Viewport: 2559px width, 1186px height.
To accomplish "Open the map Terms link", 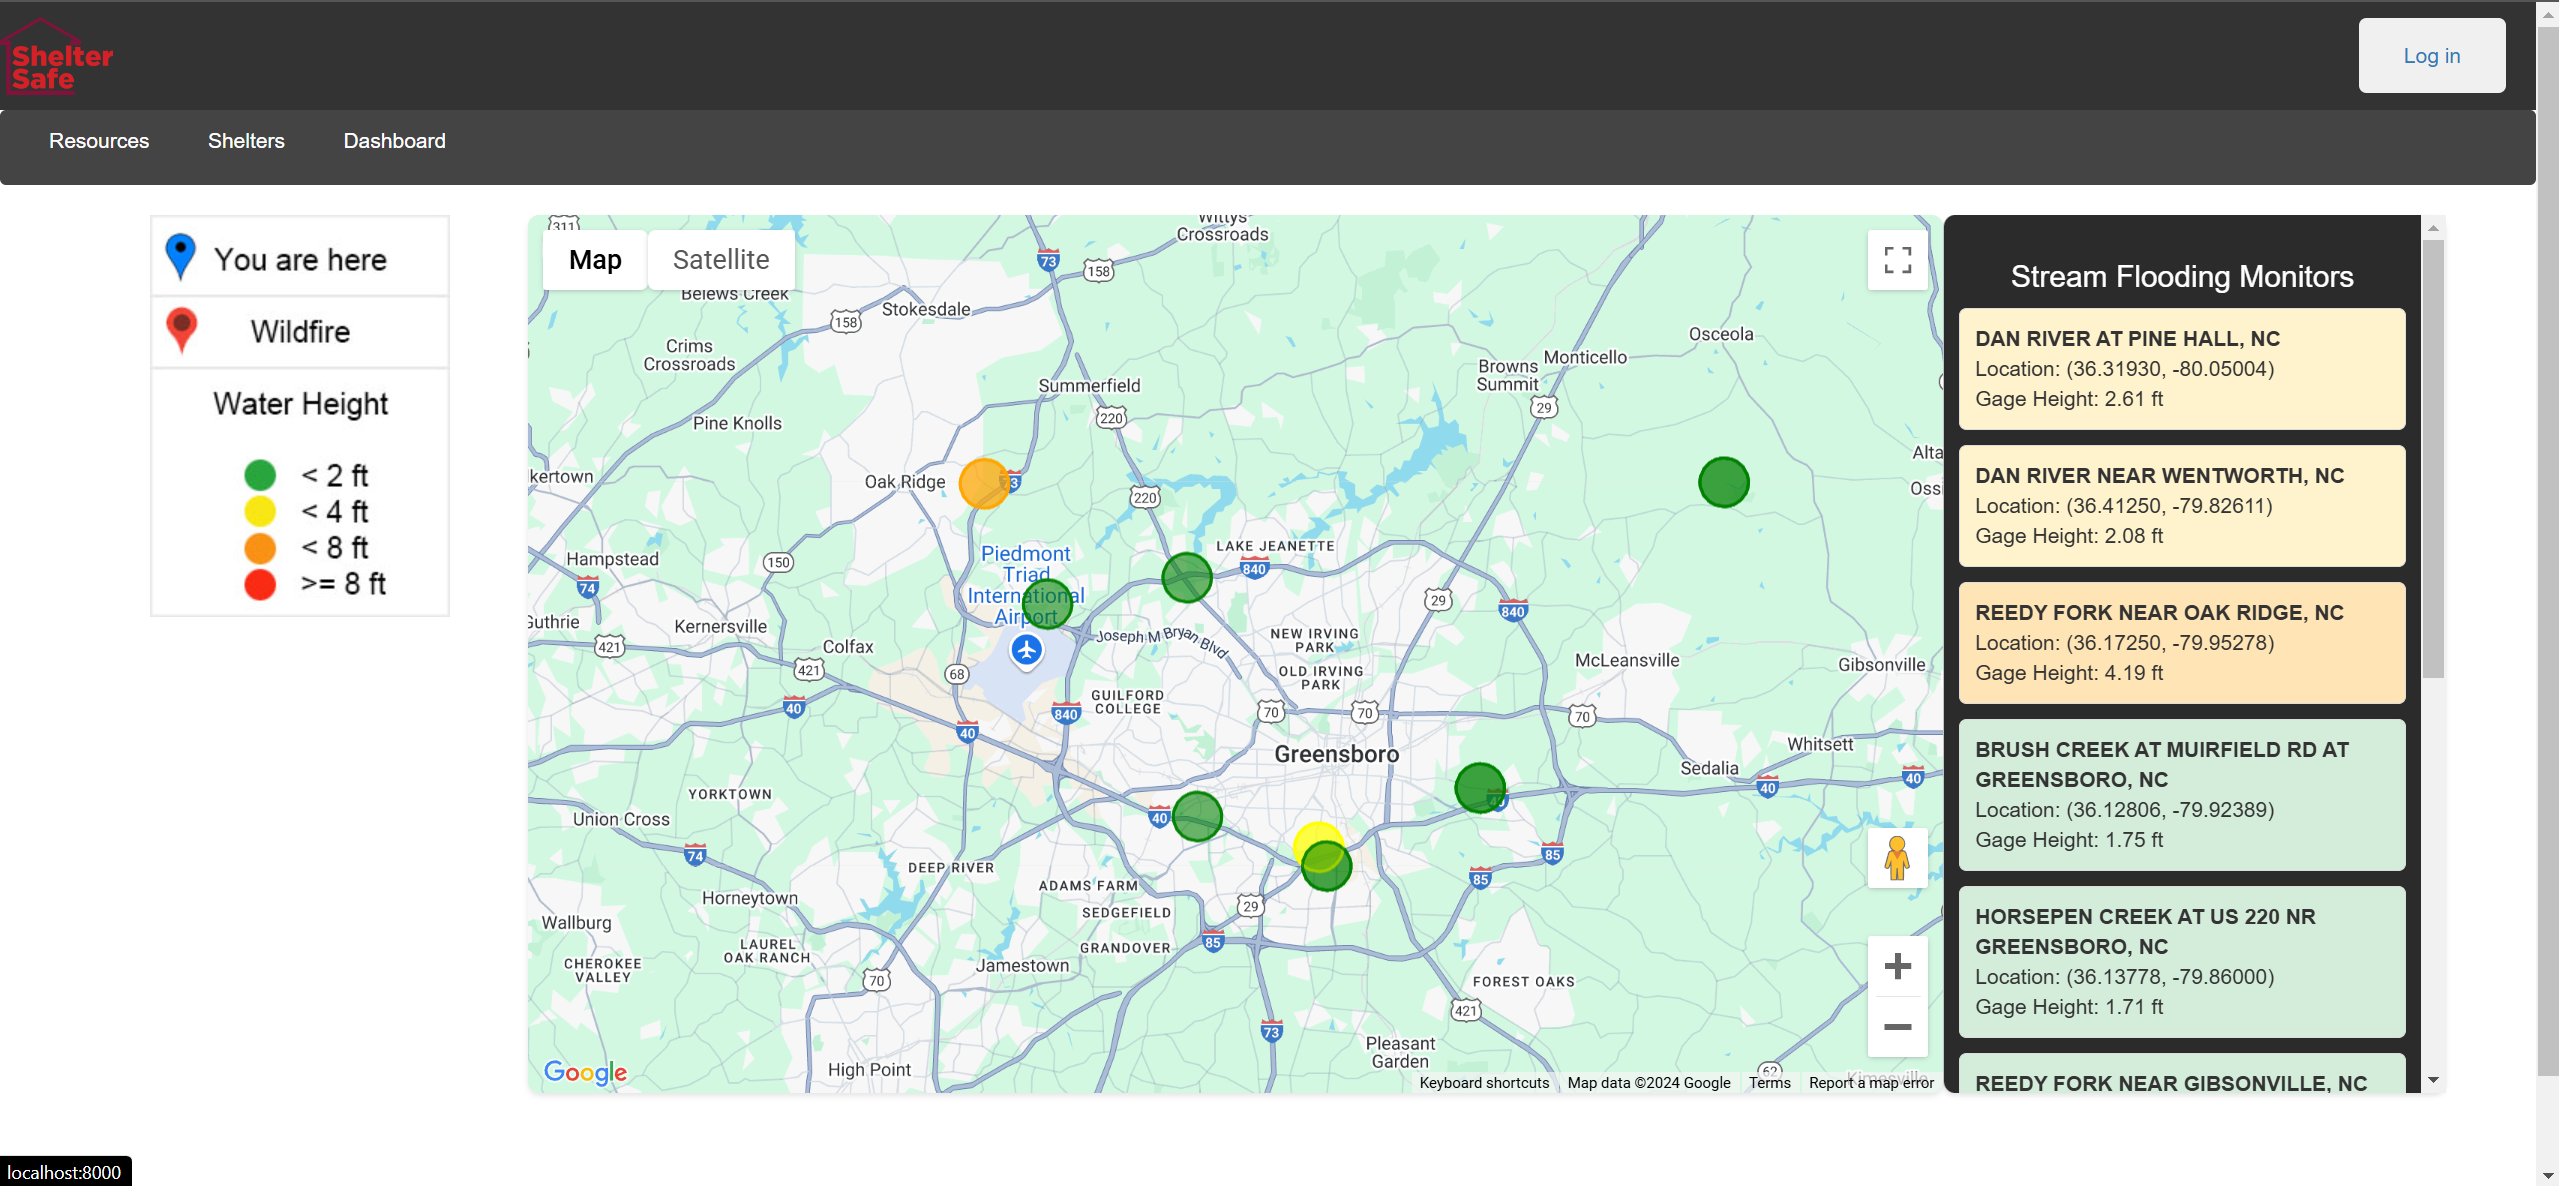I will tap(1769, 1083).
